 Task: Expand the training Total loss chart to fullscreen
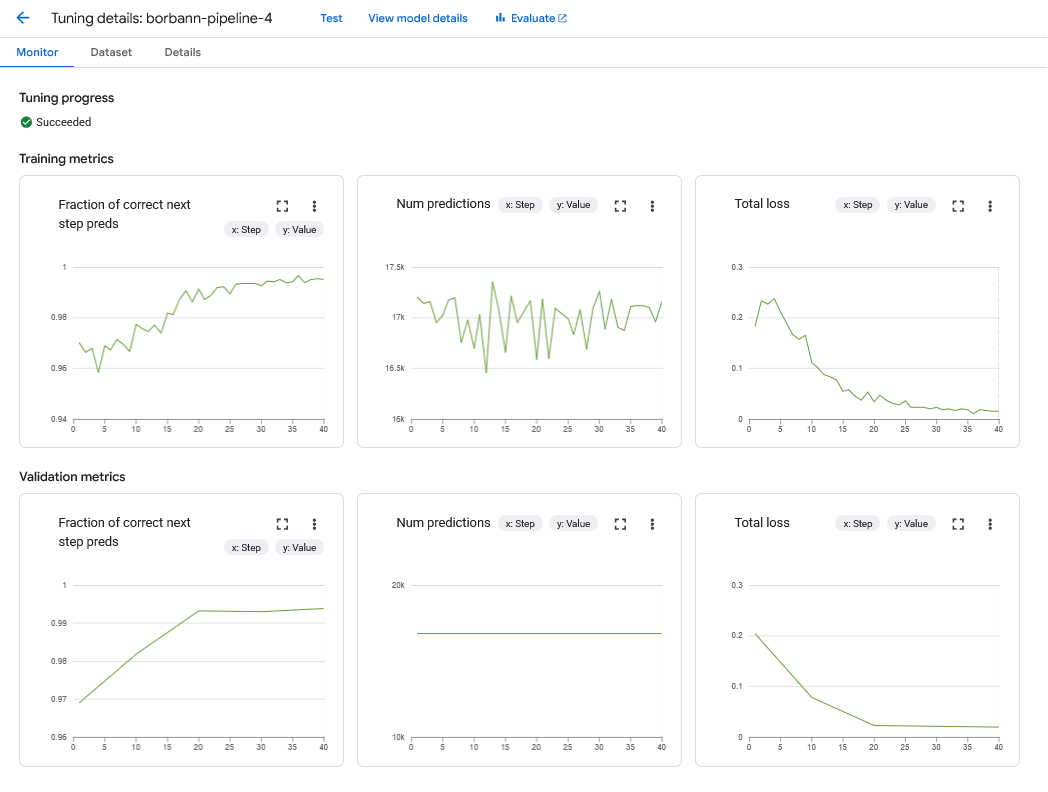958,205
